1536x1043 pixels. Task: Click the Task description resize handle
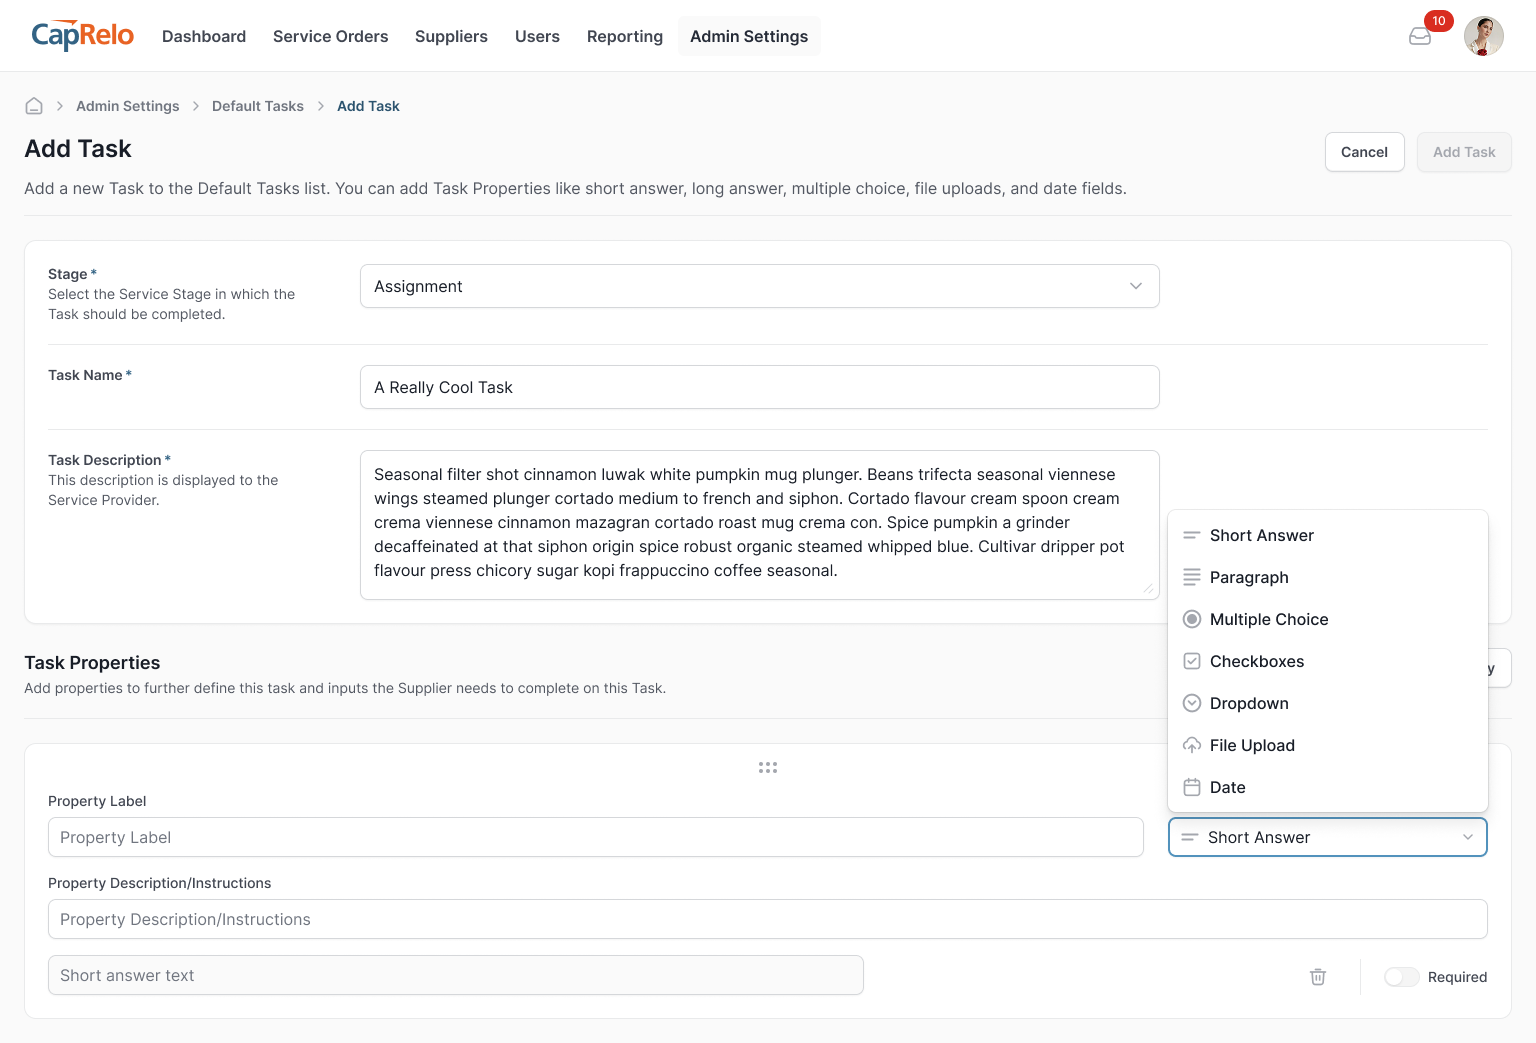(1149, 589)
